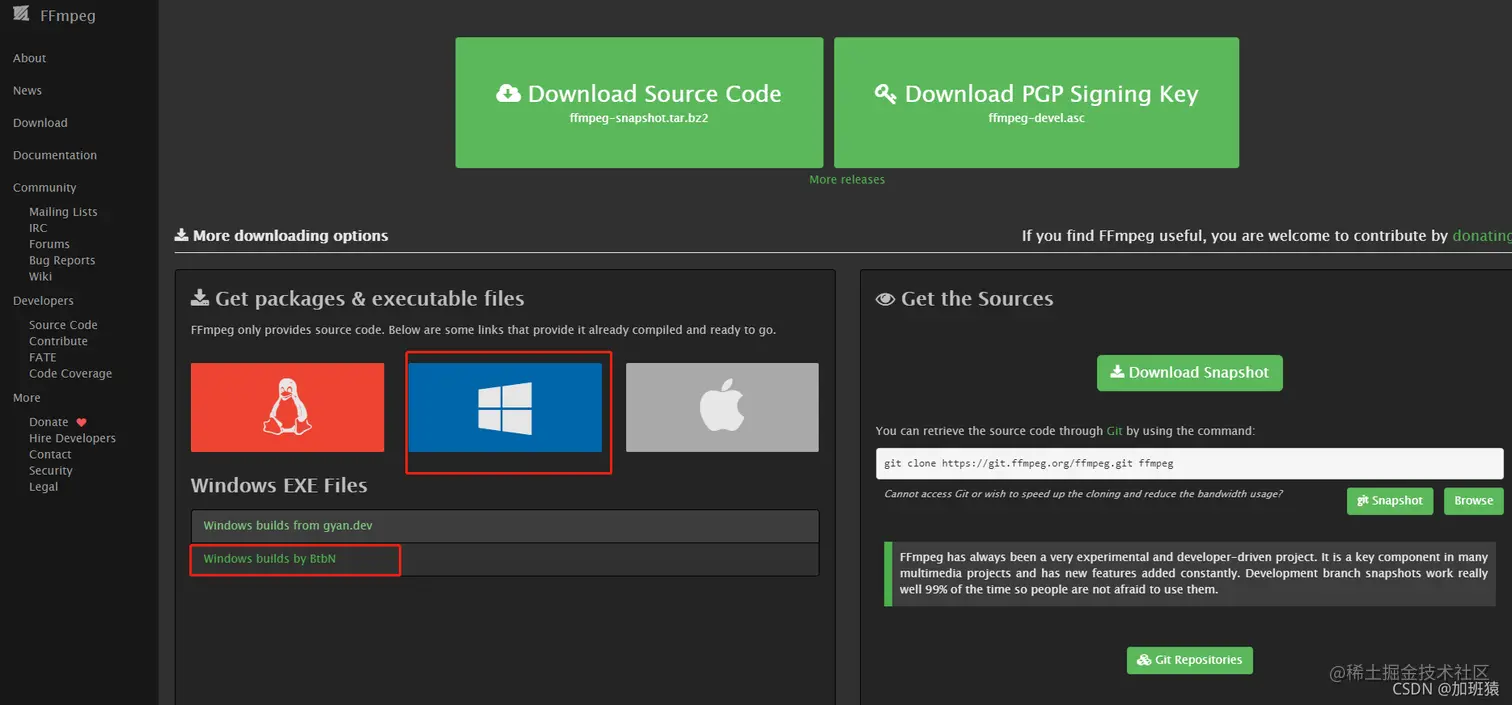
Task: Open the Download sidebar item
Action: [x=40, y=123]
